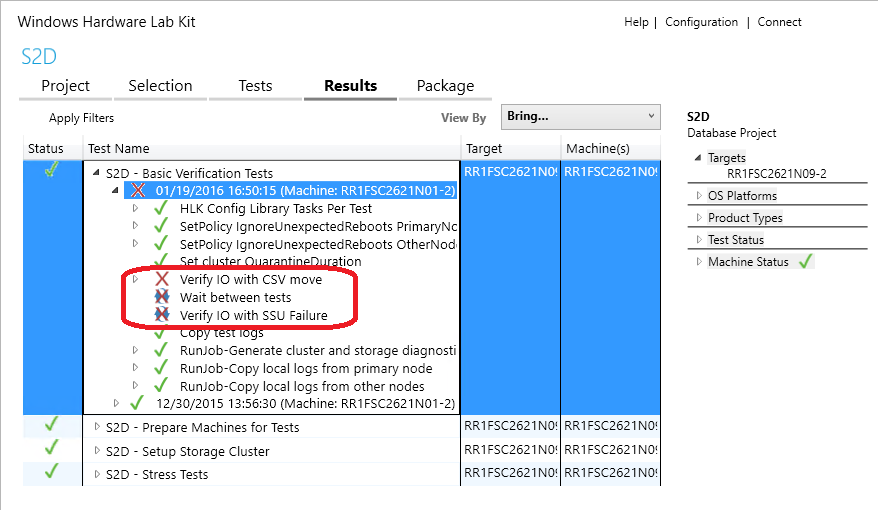Expand SetPolicy IgnoreUnexpectedReboots PrimaryNode row
This screenshot has height=510, width=878.
(135, 226)
